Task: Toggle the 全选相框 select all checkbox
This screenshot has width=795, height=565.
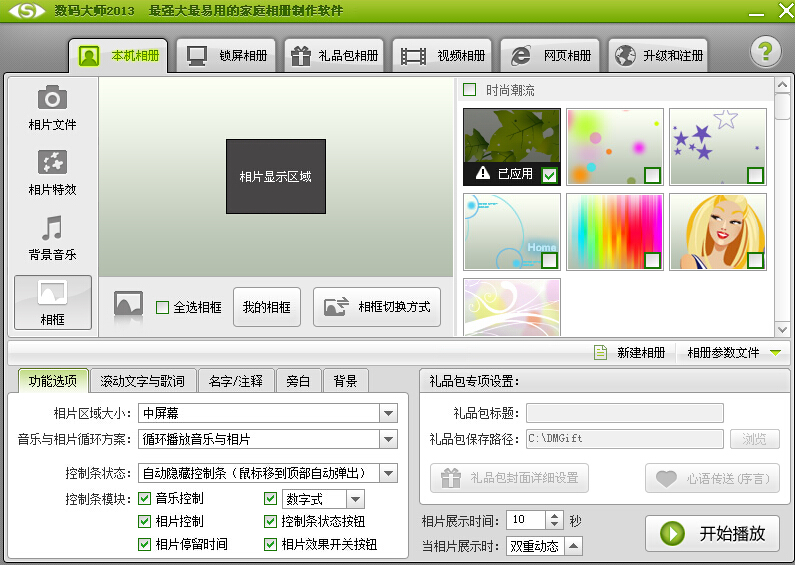Action: (162, 308)
